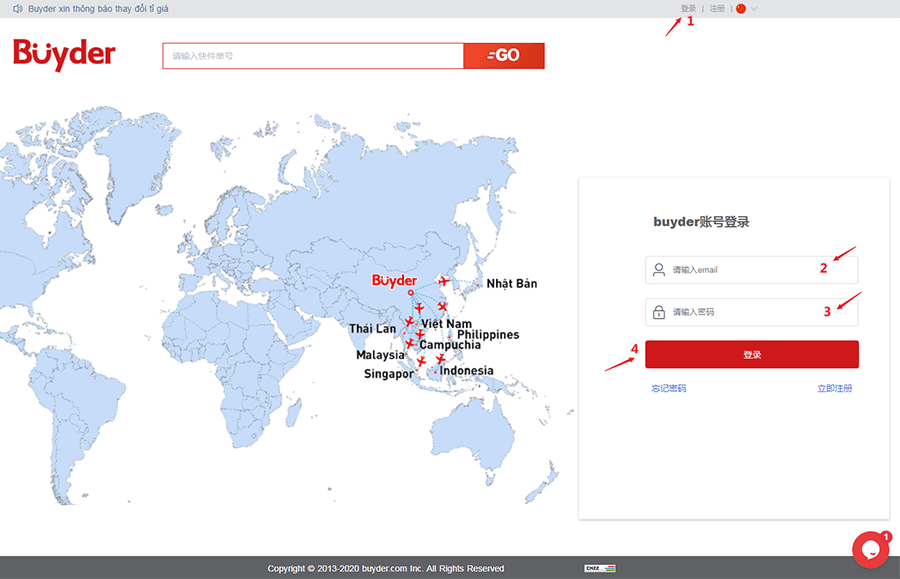This screenshot has width=900, height=579.
Task: Click the 注册 link in top bar
Action: [x=717, y=9]
